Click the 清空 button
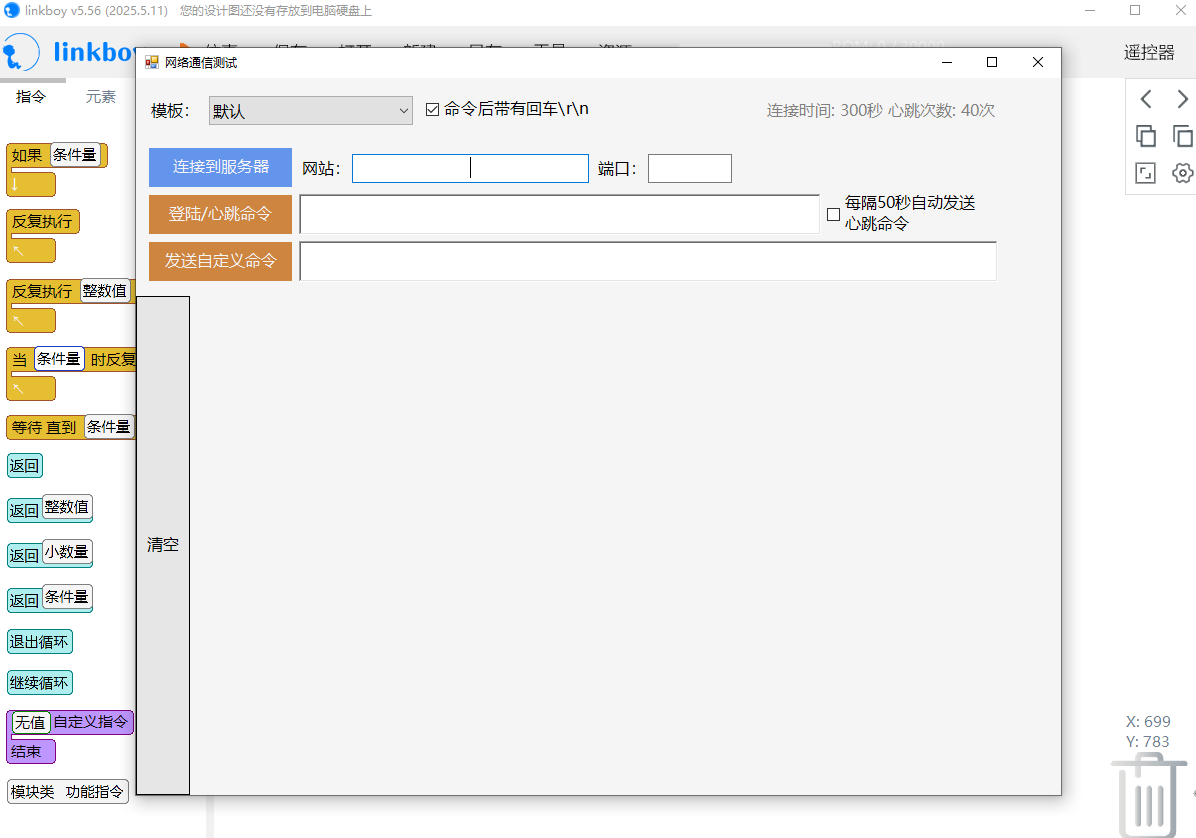 click(x=163, y=545)
